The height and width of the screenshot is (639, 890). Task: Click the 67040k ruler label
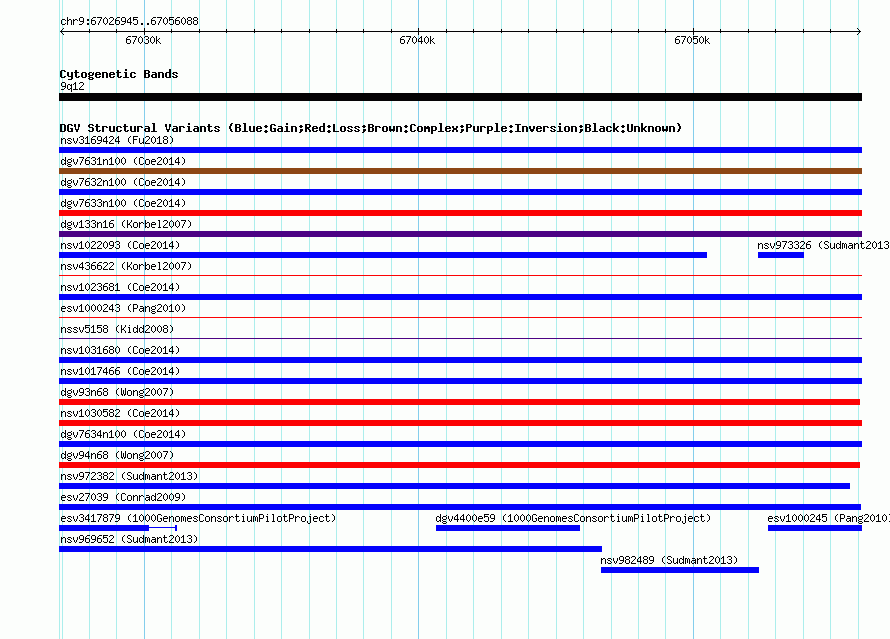(x=417, y=40)
